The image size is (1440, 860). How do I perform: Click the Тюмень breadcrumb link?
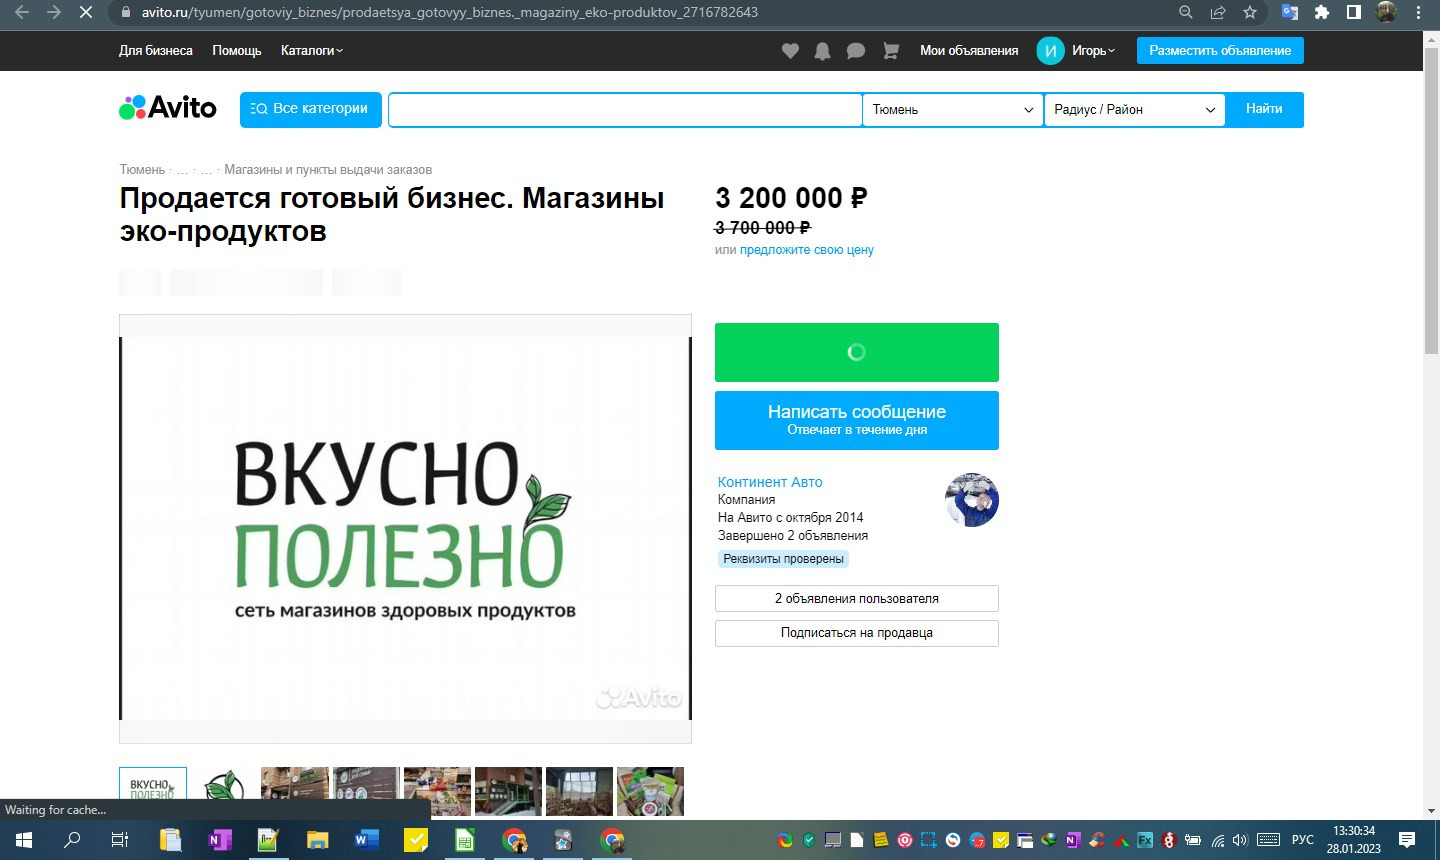[x=142, y=170]
